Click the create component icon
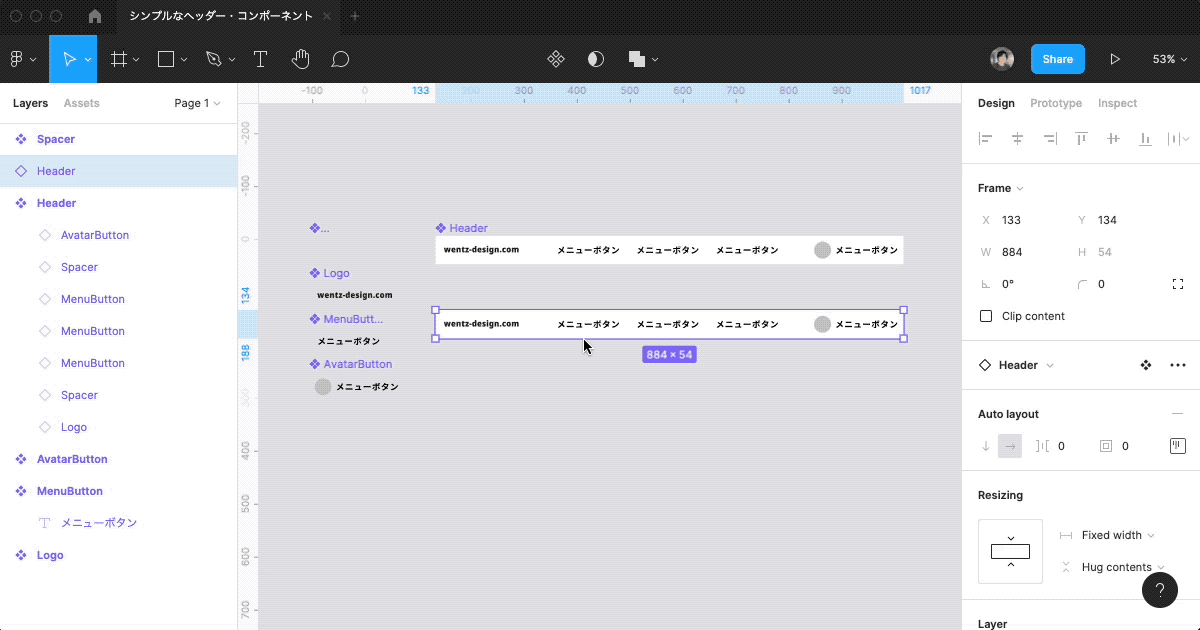The height and width of the screenshot is (630, 1200). tap(556, 59)
